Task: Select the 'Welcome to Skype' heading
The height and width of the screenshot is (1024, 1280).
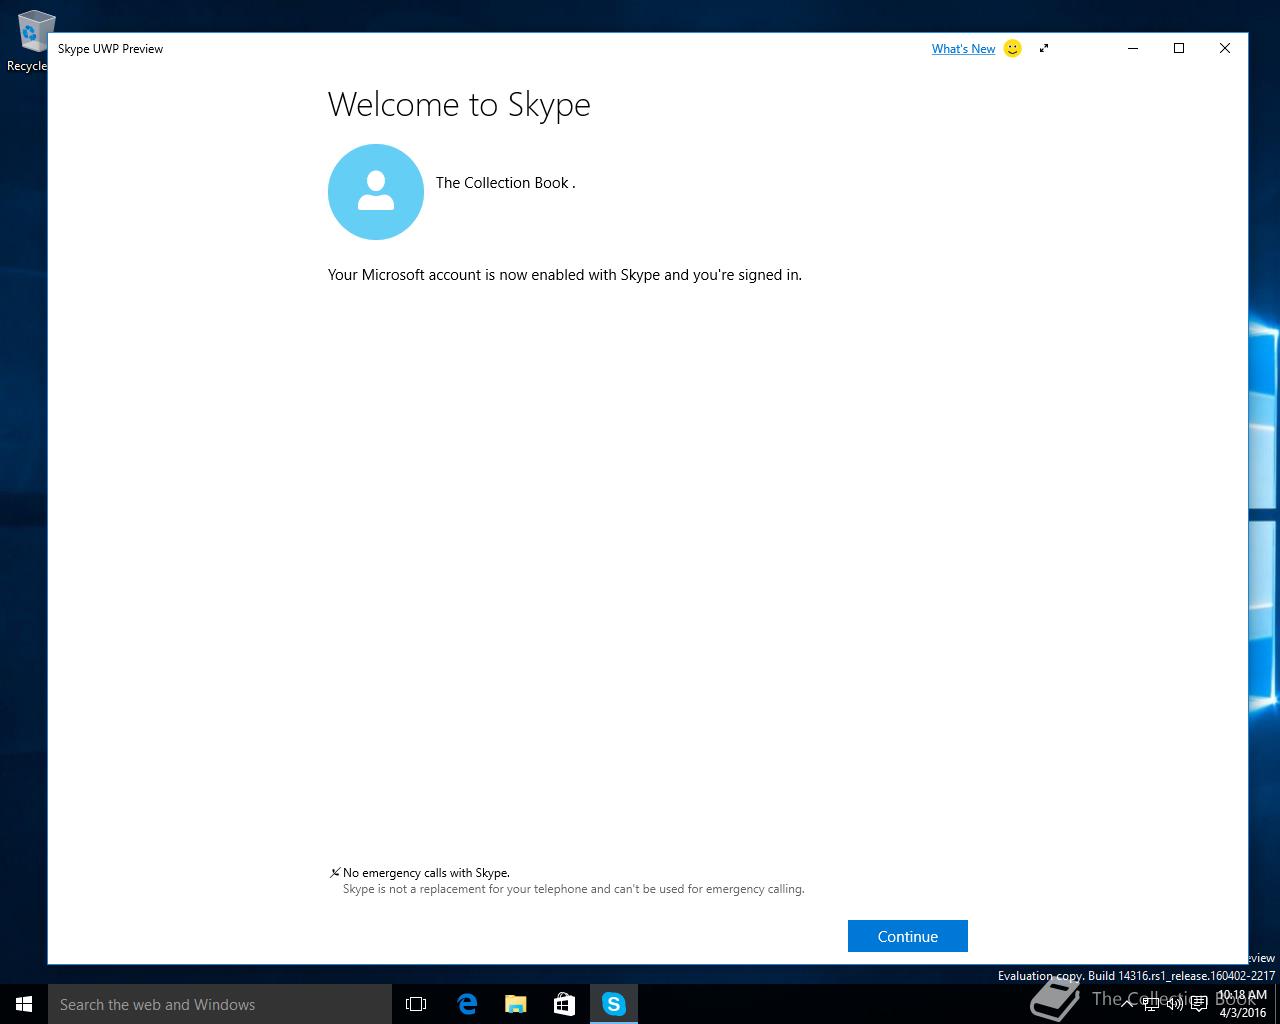Action: (459, 105)
